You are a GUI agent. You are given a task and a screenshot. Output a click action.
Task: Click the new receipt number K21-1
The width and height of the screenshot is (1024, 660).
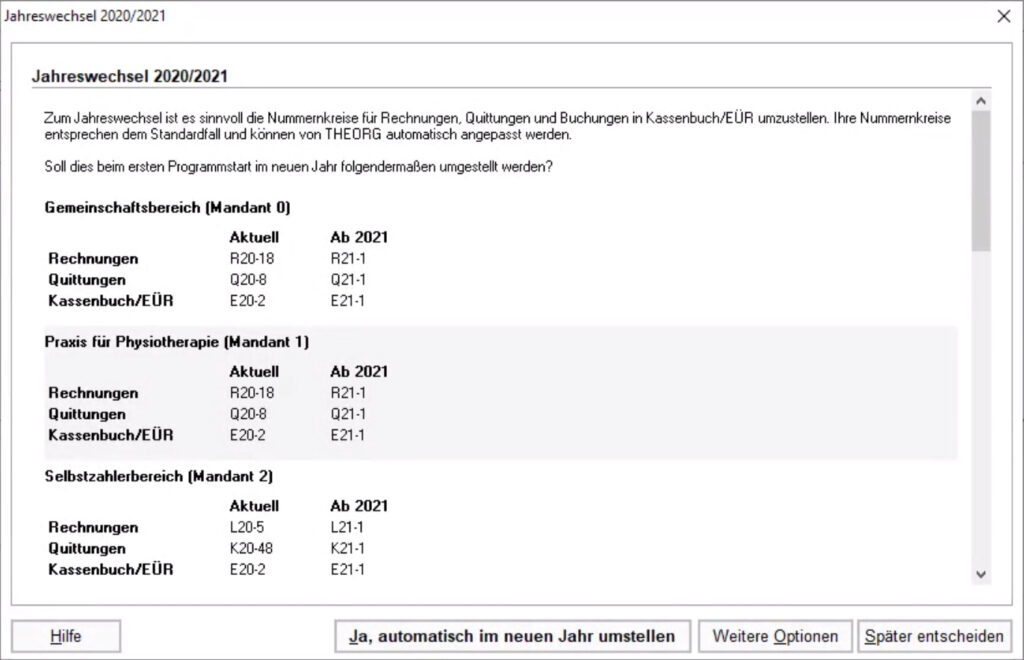349,549
